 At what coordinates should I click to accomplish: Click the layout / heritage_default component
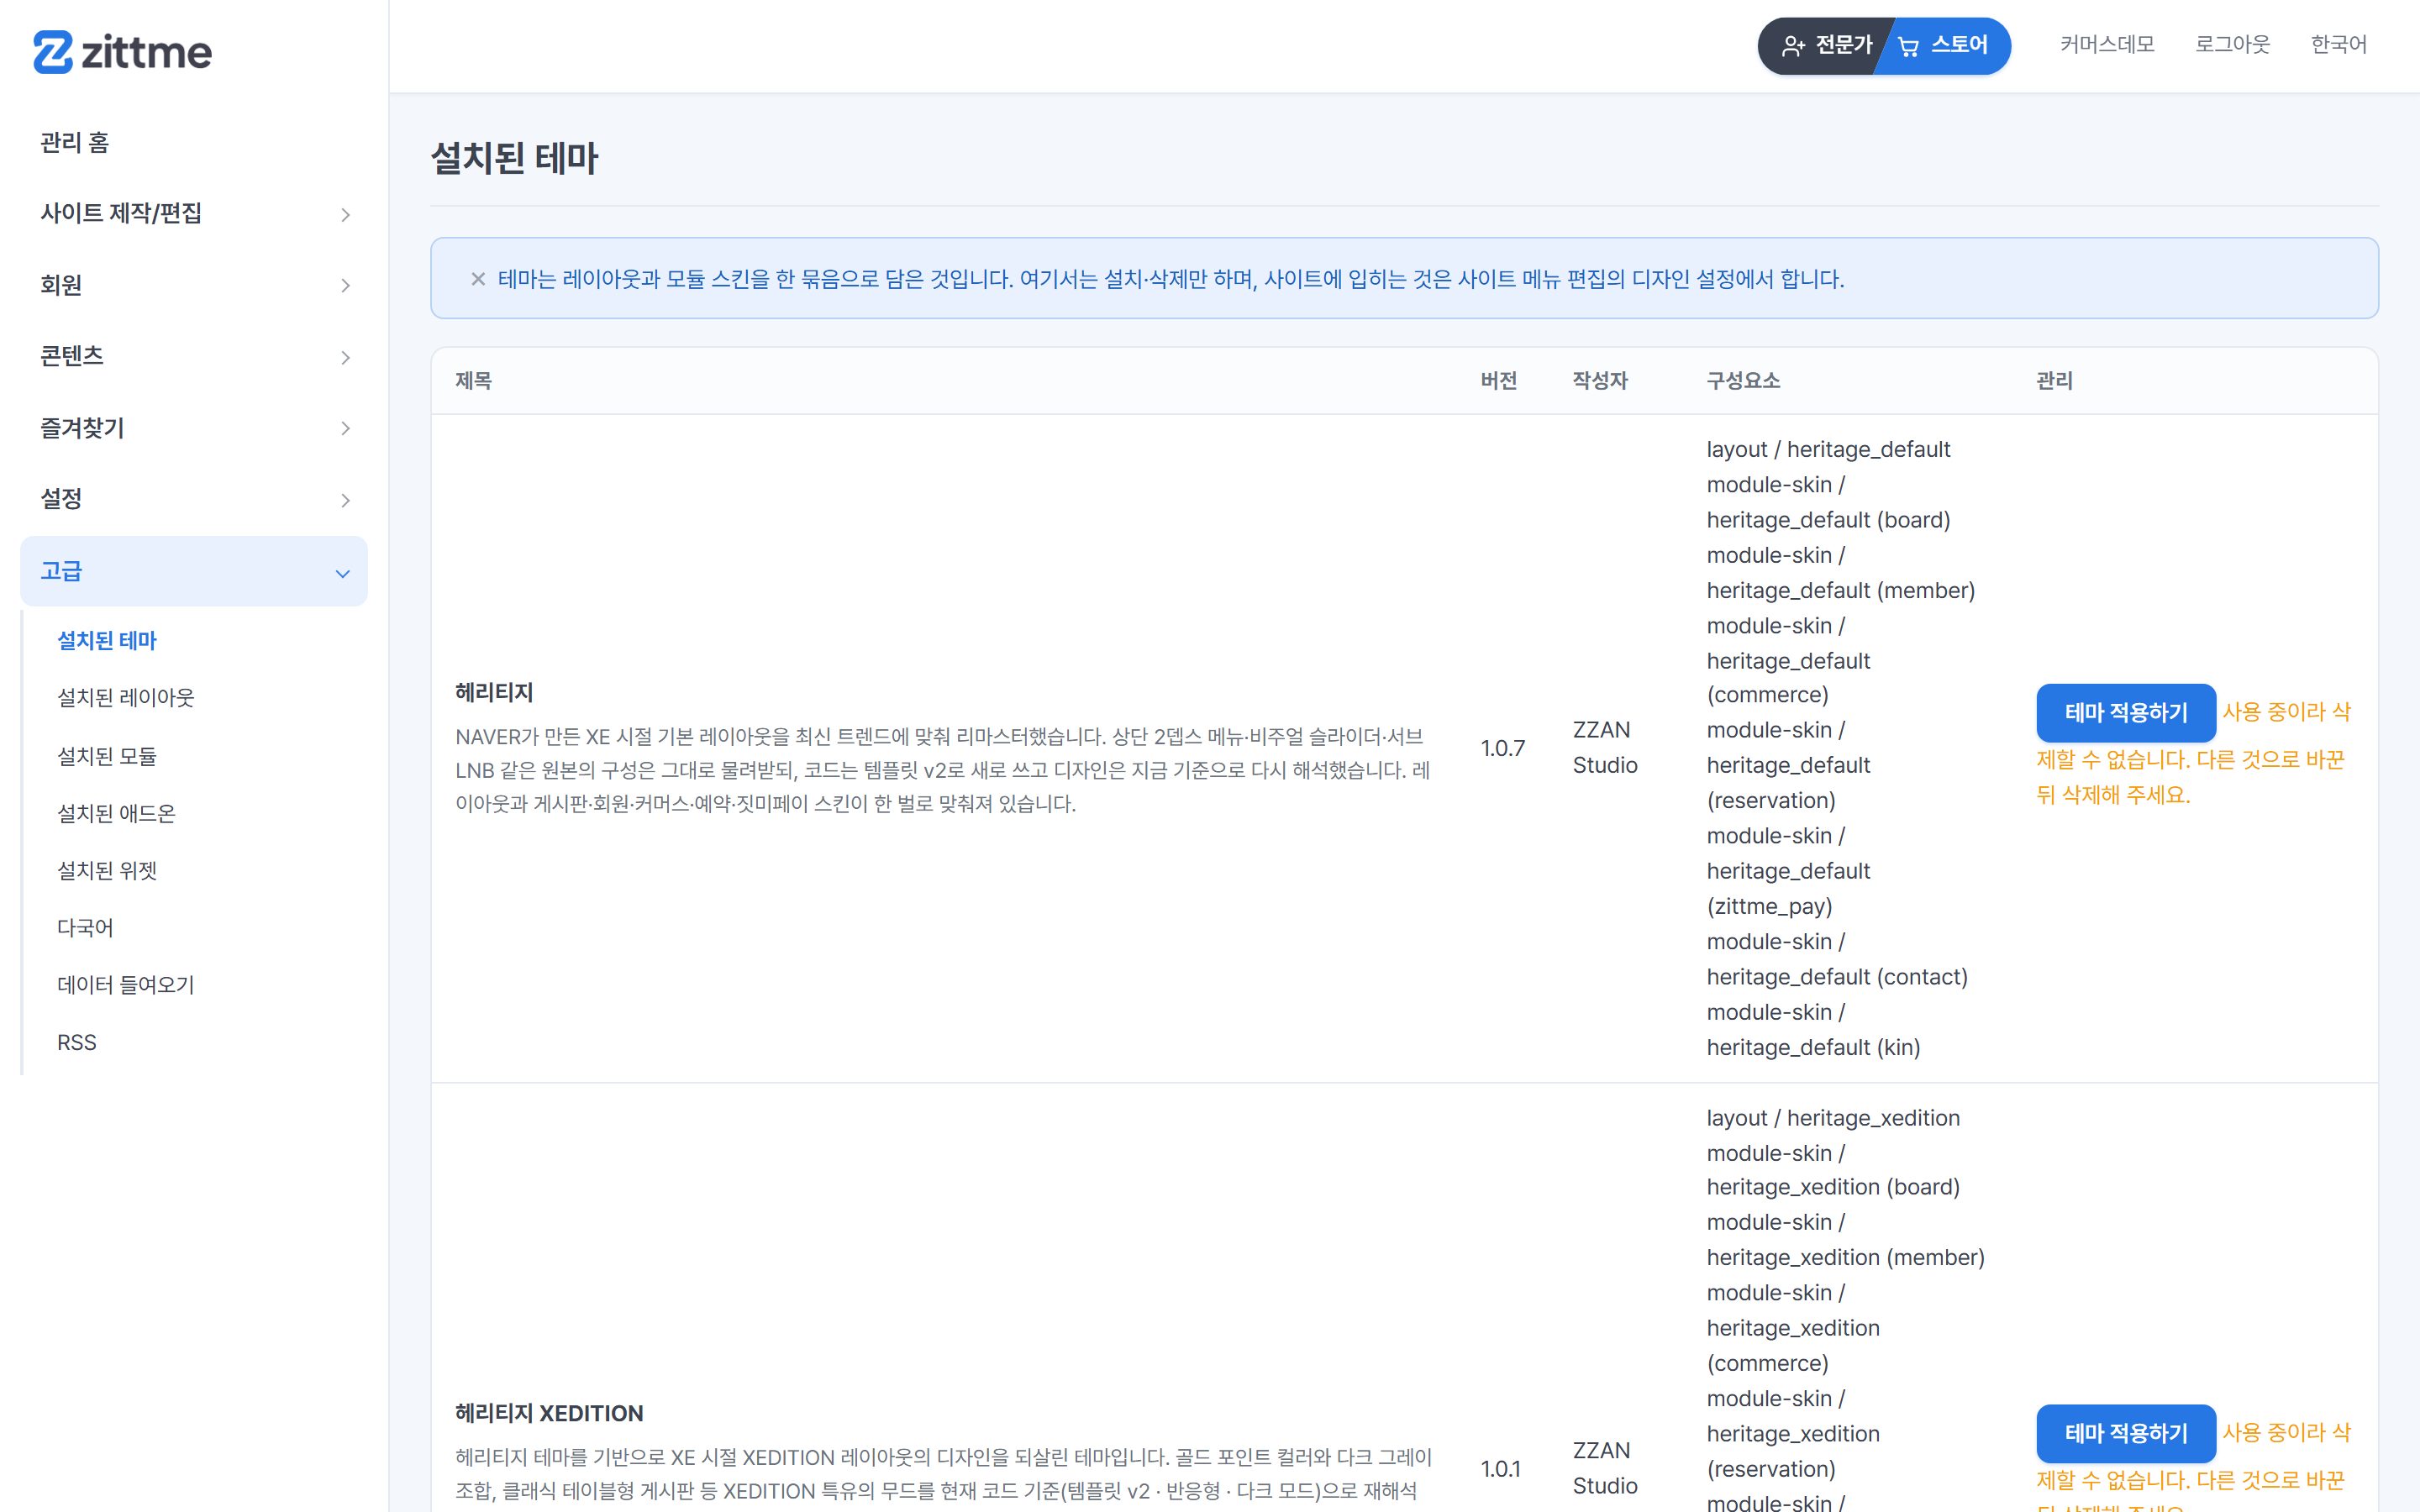[1828, 449]
